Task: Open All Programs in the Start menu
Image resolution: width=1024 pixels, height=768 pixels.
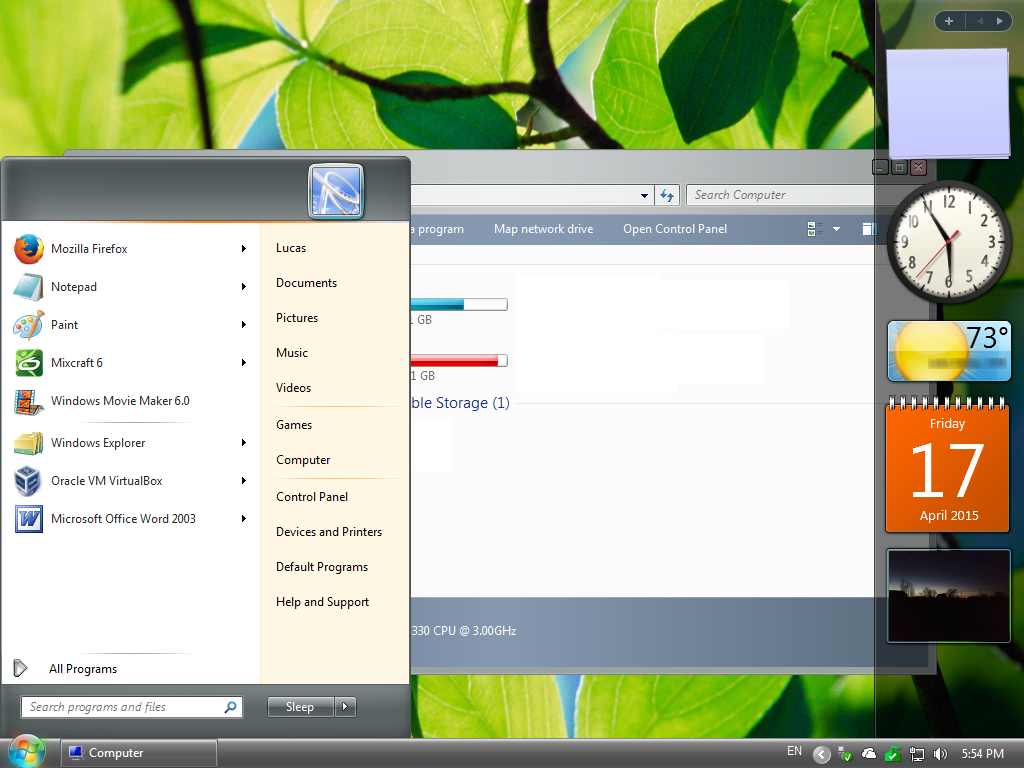Action: pos(83,668)
